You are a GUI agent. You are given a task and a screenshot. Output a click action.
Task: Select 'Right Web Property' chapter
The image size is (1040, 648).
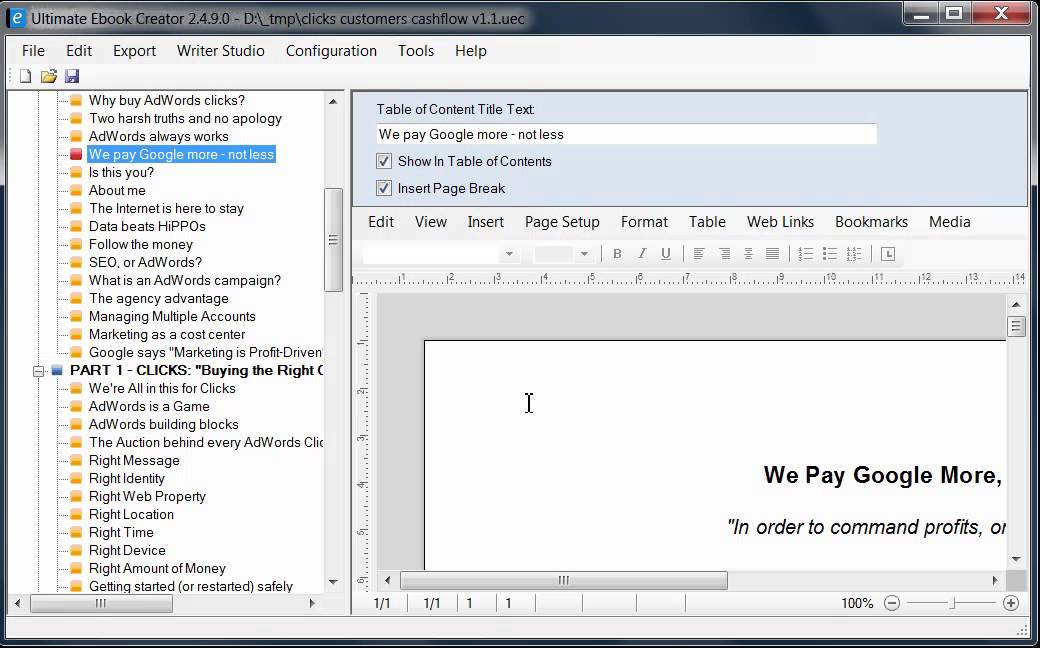click(147, 497)
